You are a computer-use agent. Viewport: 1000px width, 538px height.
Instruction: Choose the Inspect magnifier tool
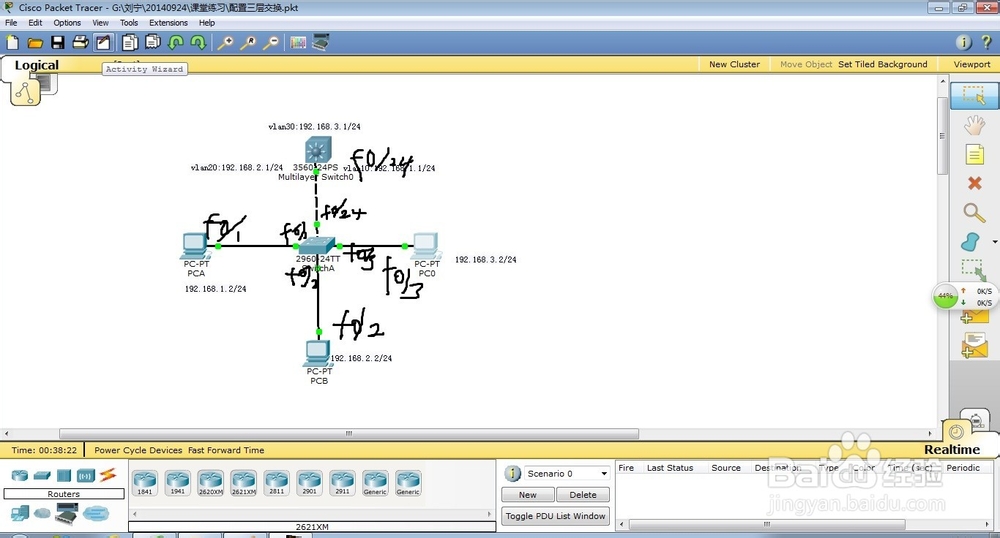(x=974, y=213)
